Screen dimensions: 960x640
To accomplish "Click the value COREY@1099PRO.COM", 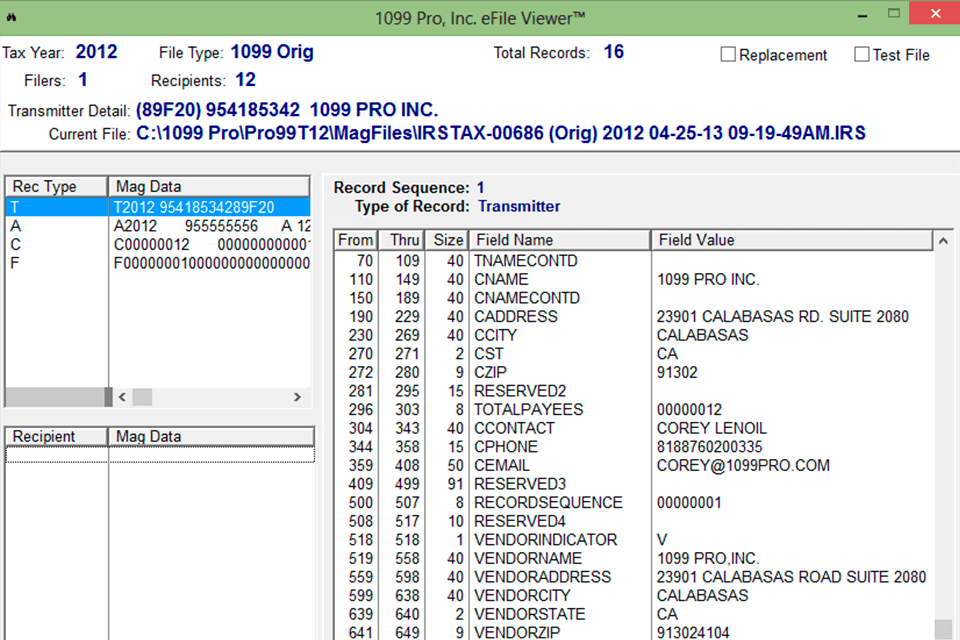I will [743, 465].
